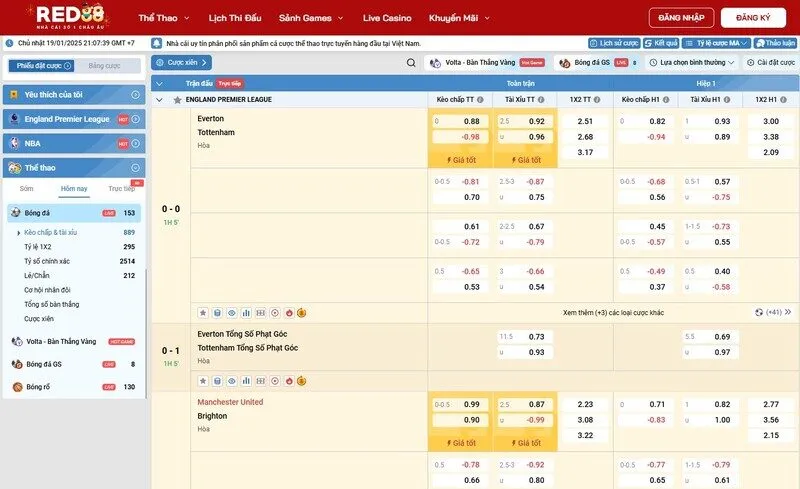This screenshot has height=489, width=800.
Task: Switch to Bảng cược toggle
Action: [105, 66]
